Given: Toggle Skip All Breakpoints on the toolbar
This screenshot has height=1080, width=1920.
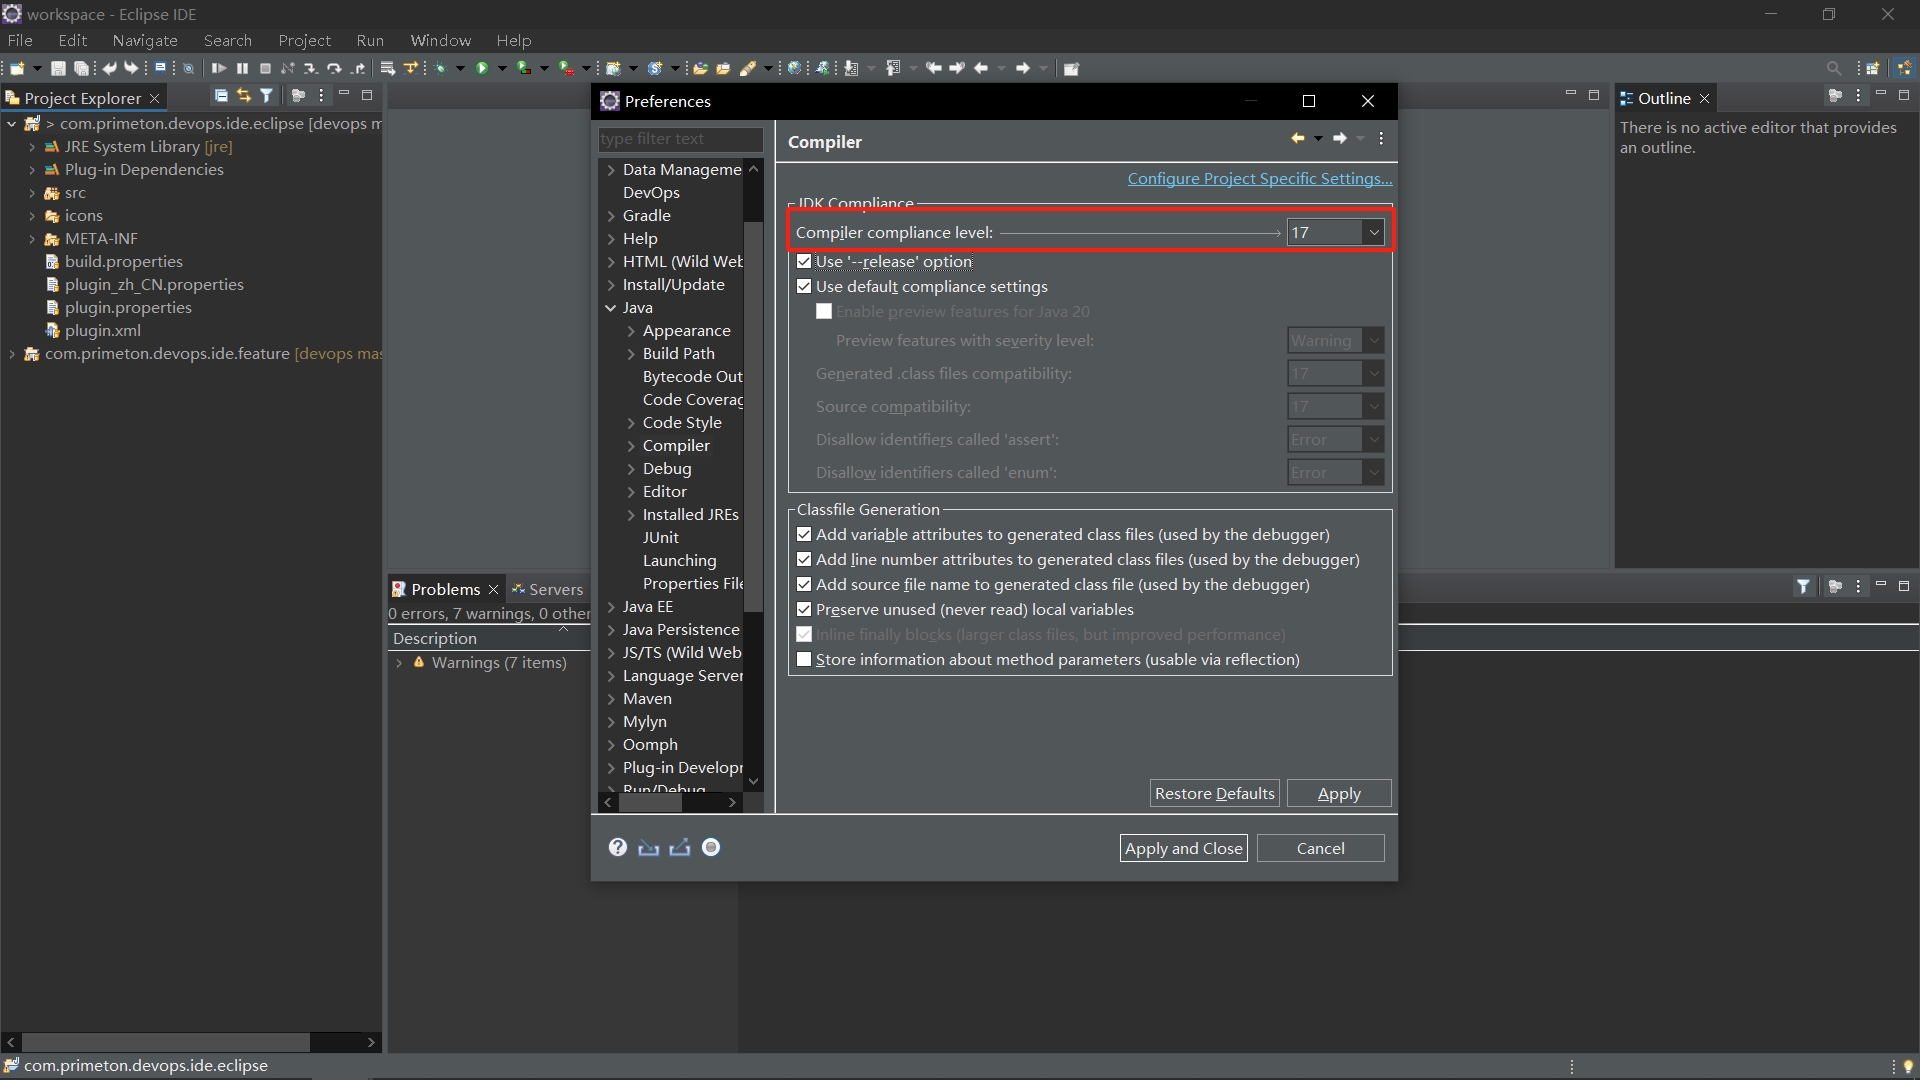Looking at the screenshot, I should (x=190, y=68).
